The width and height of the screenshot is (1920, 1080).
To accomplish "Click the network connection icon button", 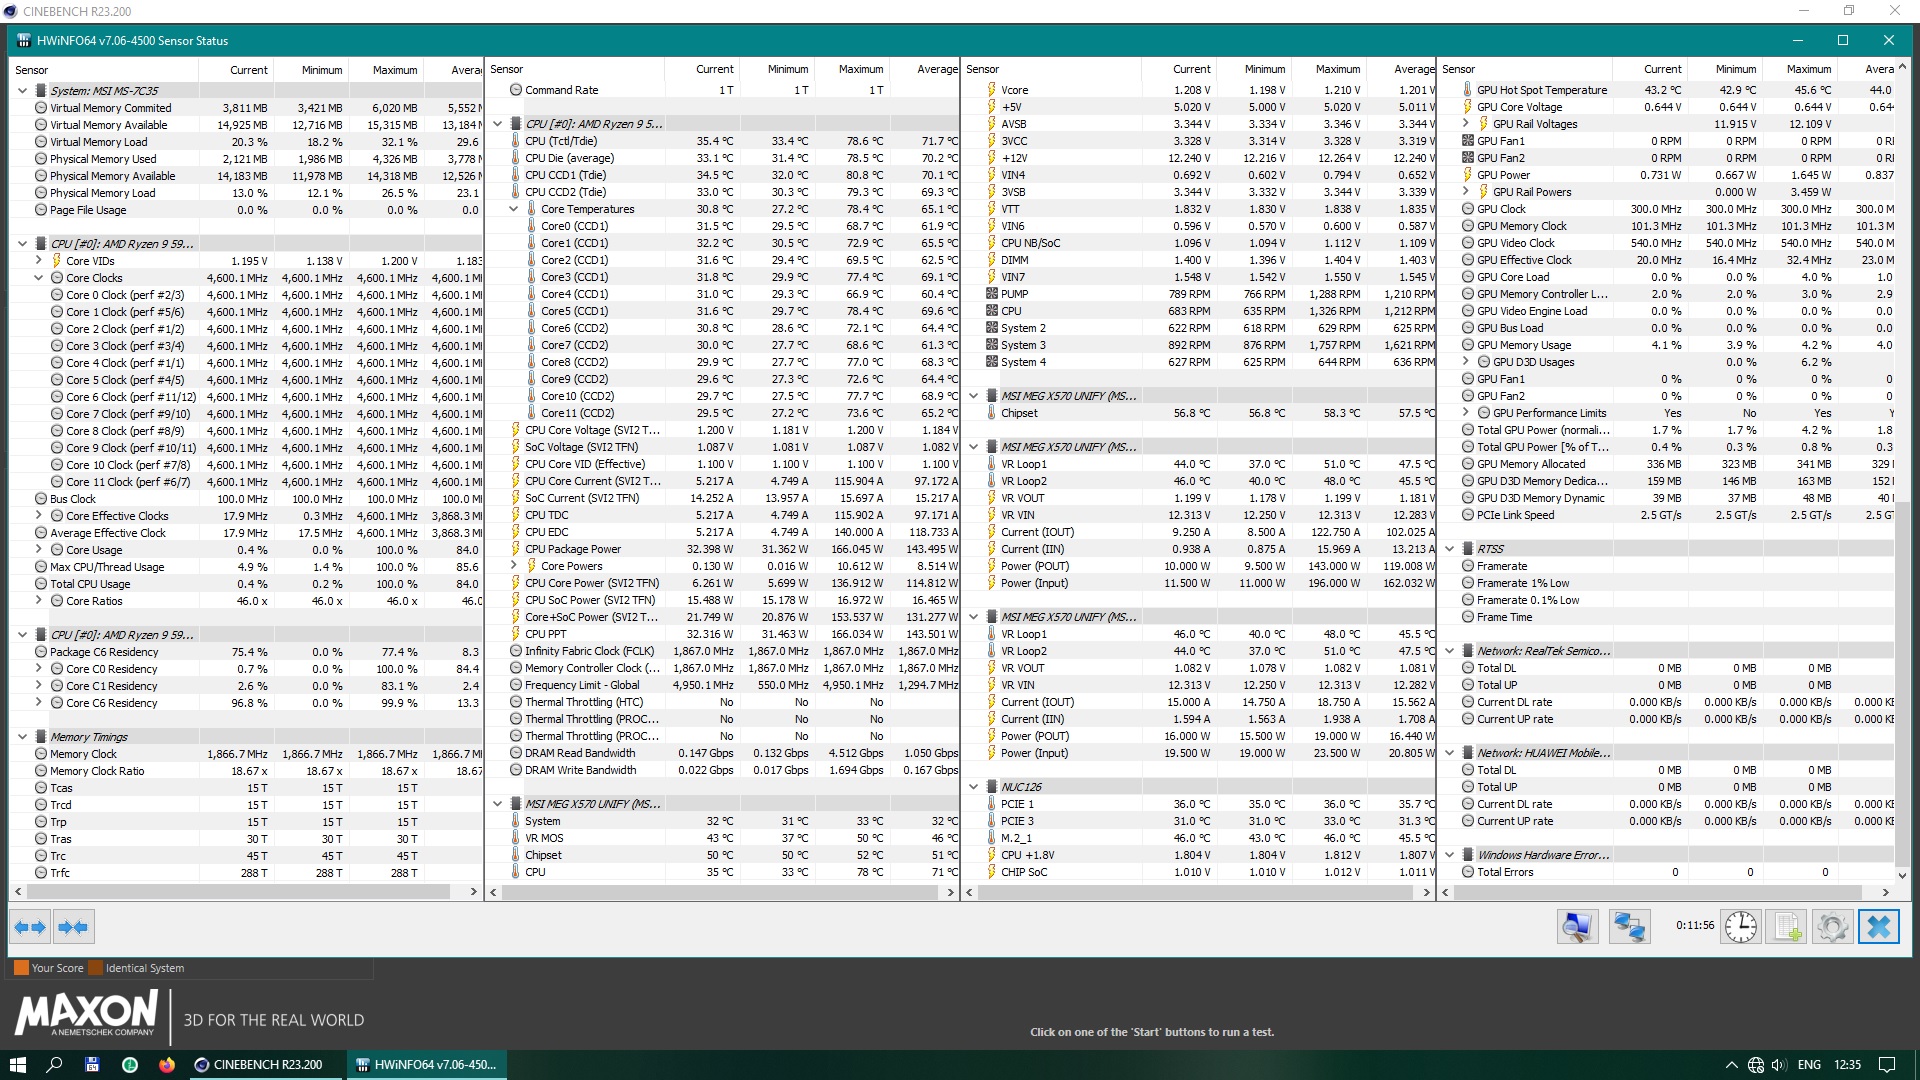I will 1629,927.
